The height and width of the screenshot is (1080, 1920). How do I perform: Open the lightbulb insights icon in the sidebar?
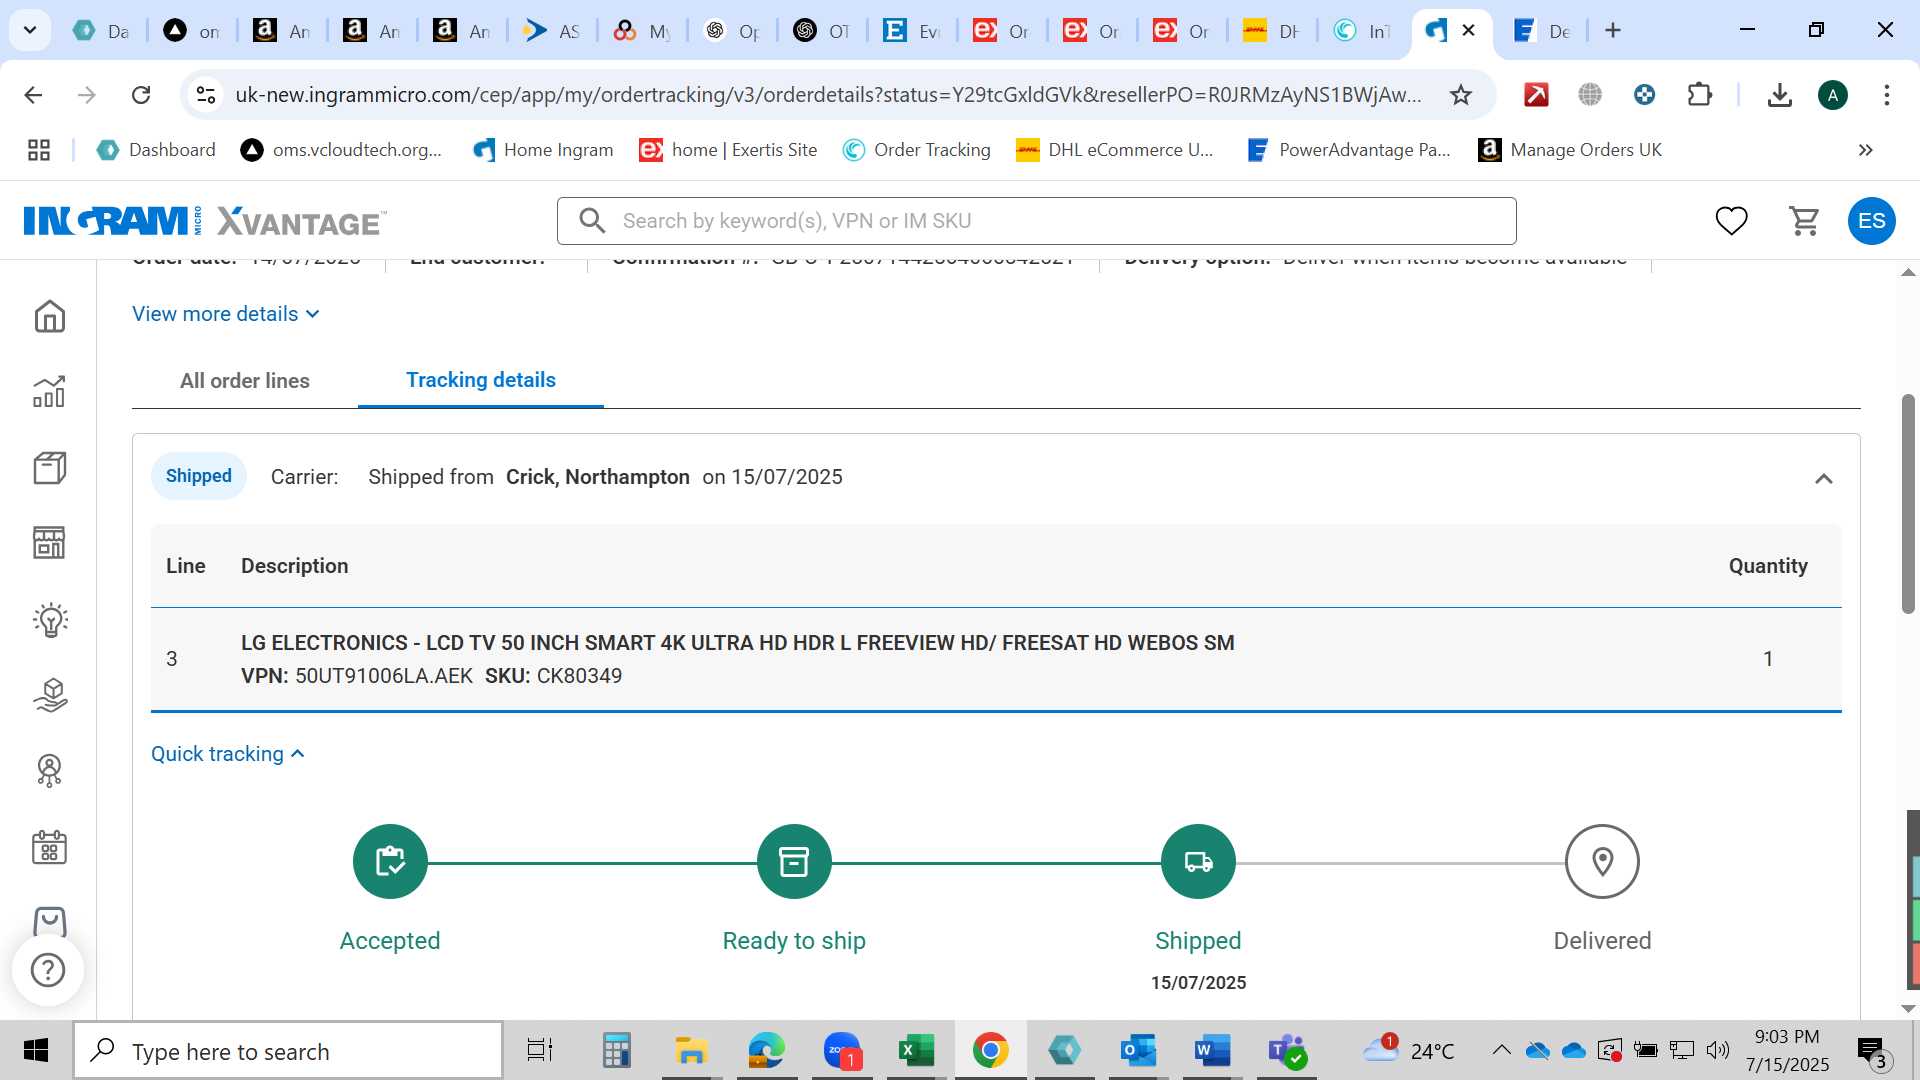(x=49, y=620)
